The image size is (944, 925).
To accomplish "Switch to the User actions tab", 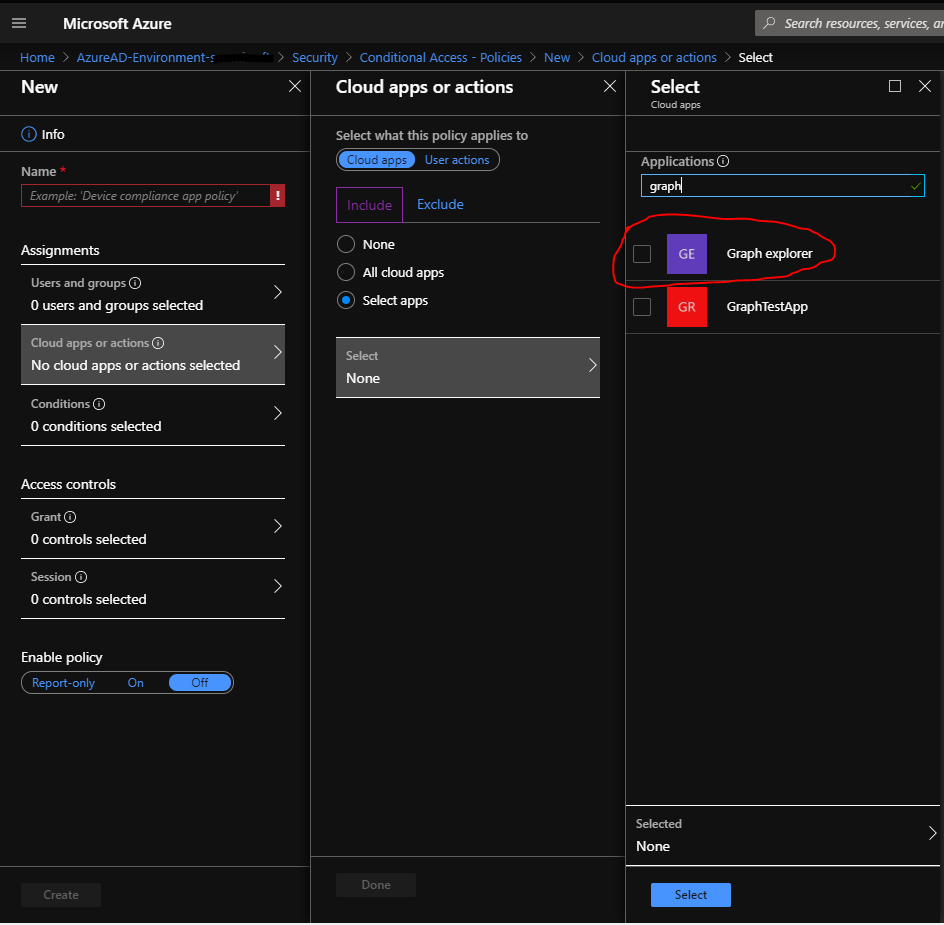I will tap(457, 159).
